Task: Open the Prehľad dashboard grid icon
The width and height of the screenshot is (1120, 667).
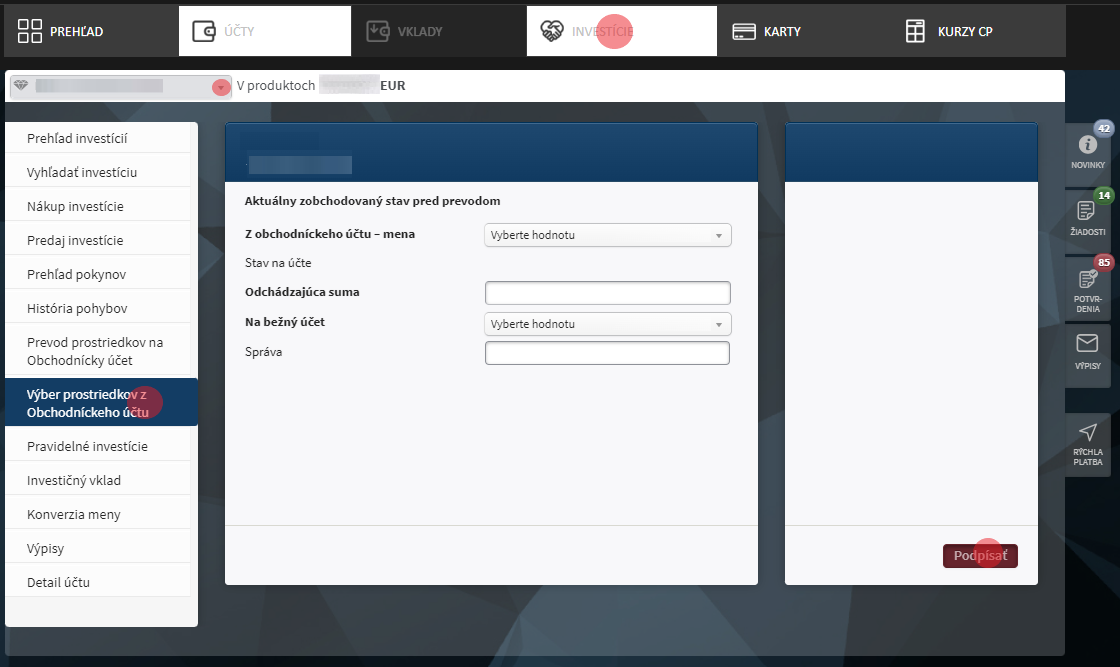Action: (x=30, y=31)
